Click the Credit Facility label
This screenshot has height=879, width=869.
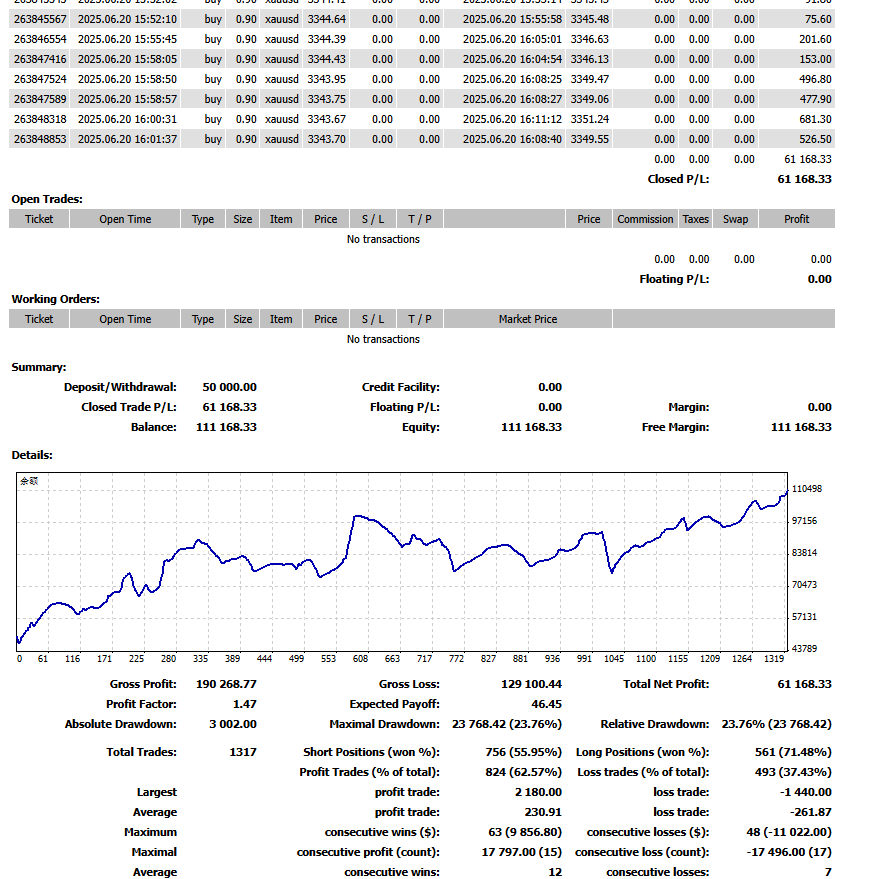click(400, 387)
